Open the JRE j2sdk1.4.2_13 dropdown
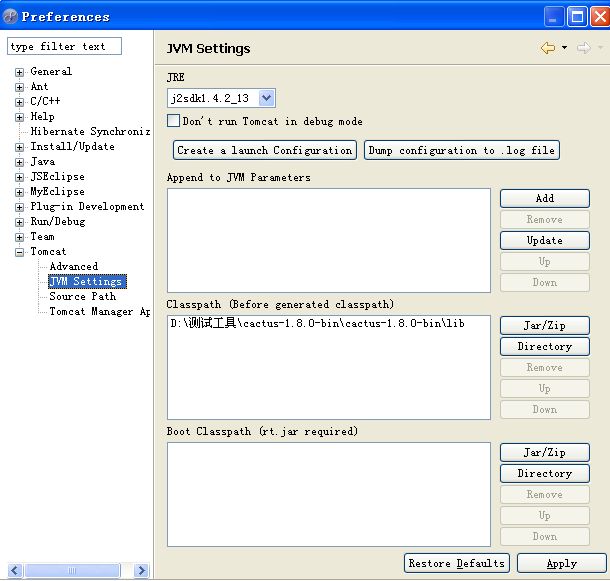Viewport: 610px width, 581px height. [x=267, y=98]
